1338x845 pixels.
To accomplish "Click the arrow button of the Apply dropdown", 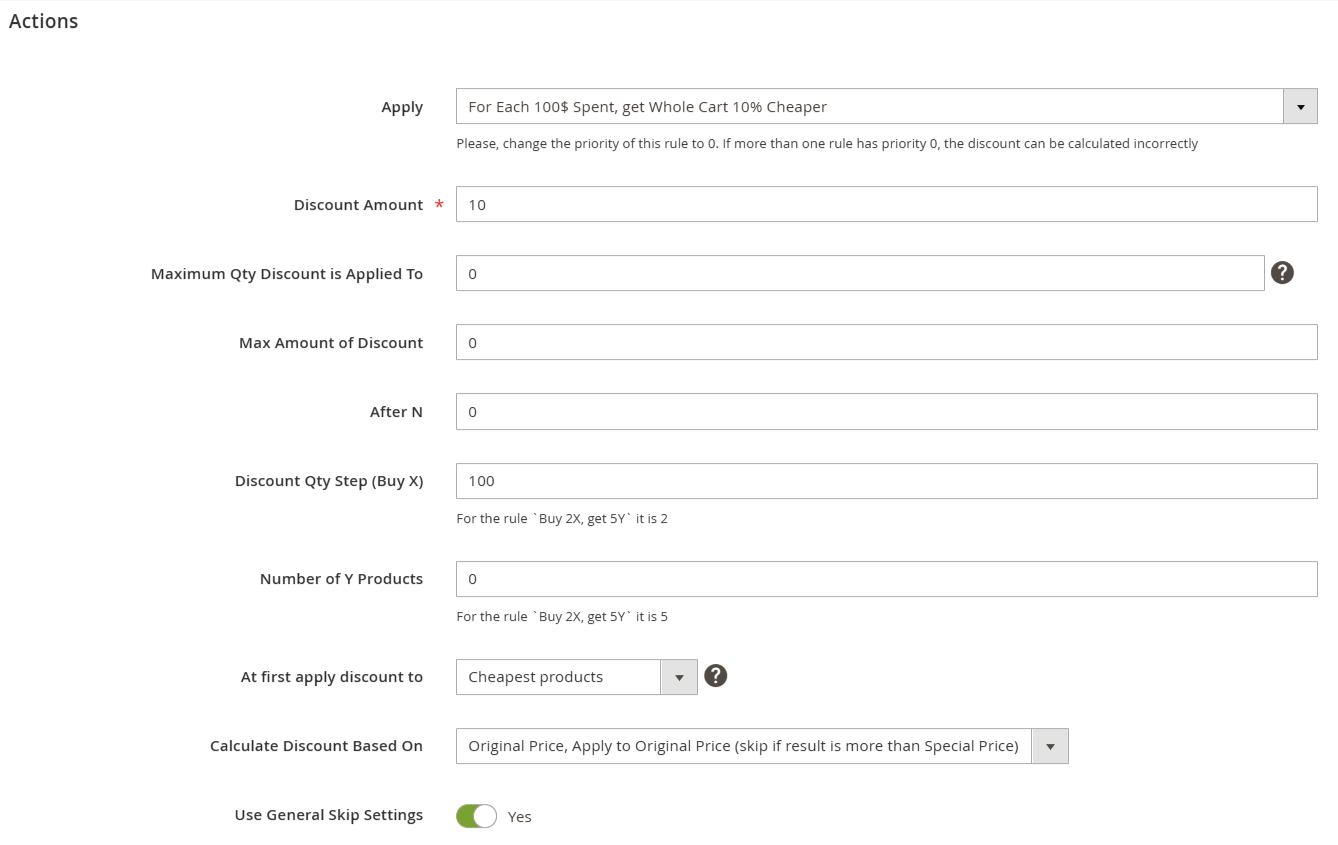I will tap(1300, 106).
